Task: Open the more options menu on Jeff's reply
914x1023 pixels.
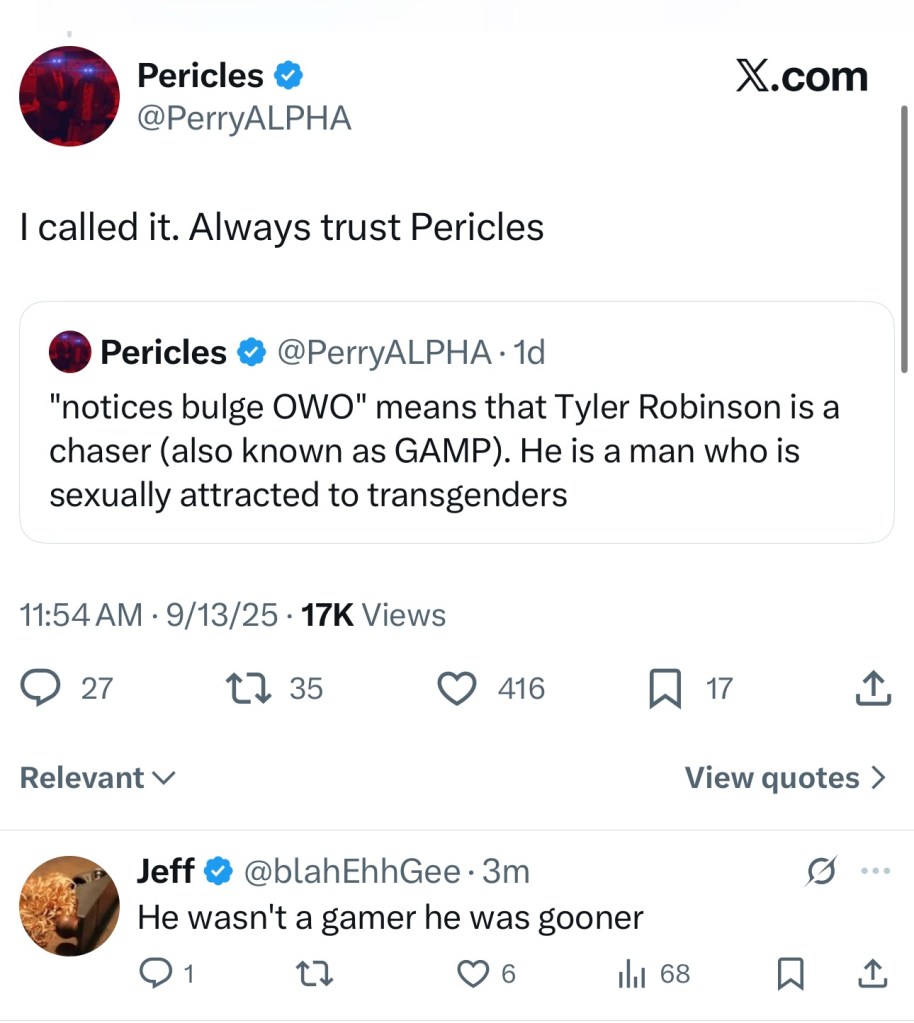Action: tap(875, 871)
